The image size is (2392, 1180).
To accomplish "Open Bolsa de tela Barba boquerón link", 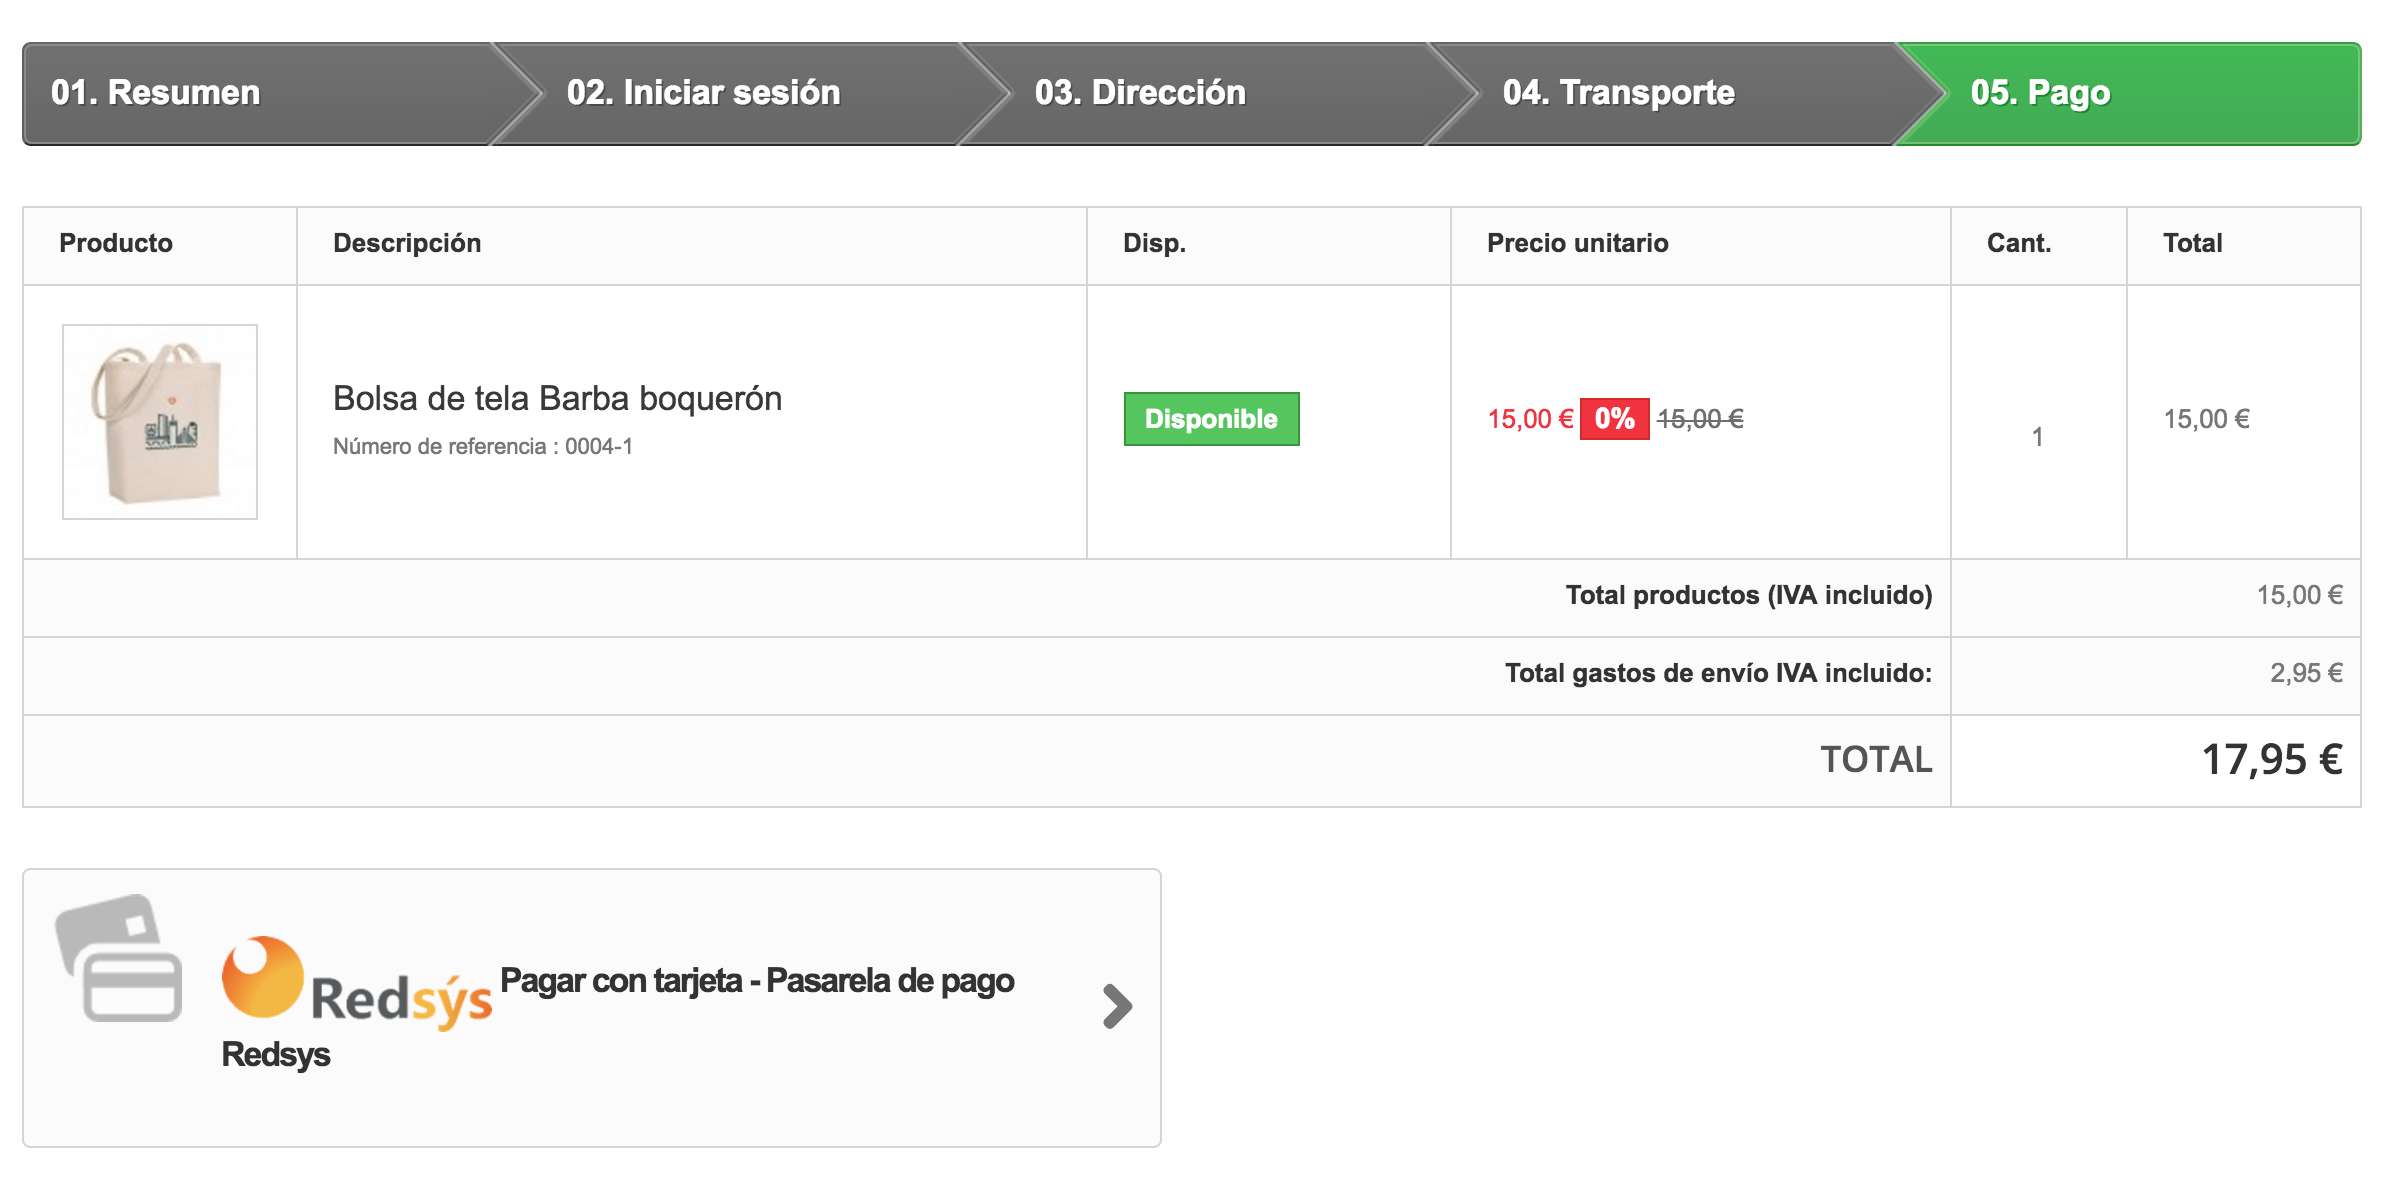I will [557, 398].
